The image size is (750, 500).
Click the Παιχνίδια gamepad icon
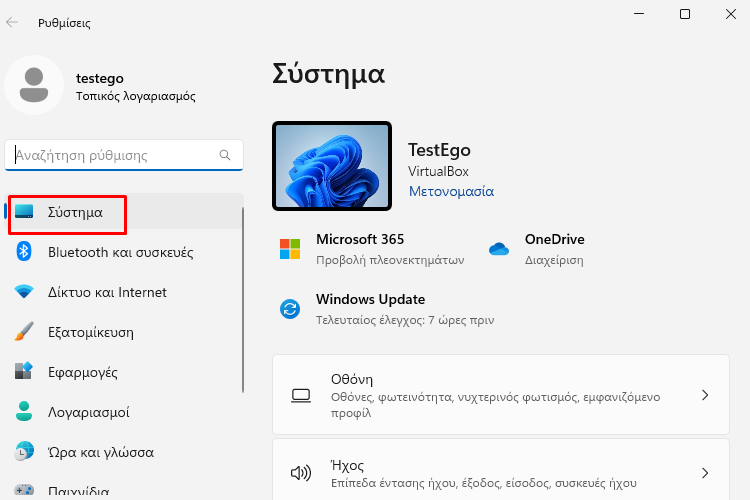[x=24, y=490]
